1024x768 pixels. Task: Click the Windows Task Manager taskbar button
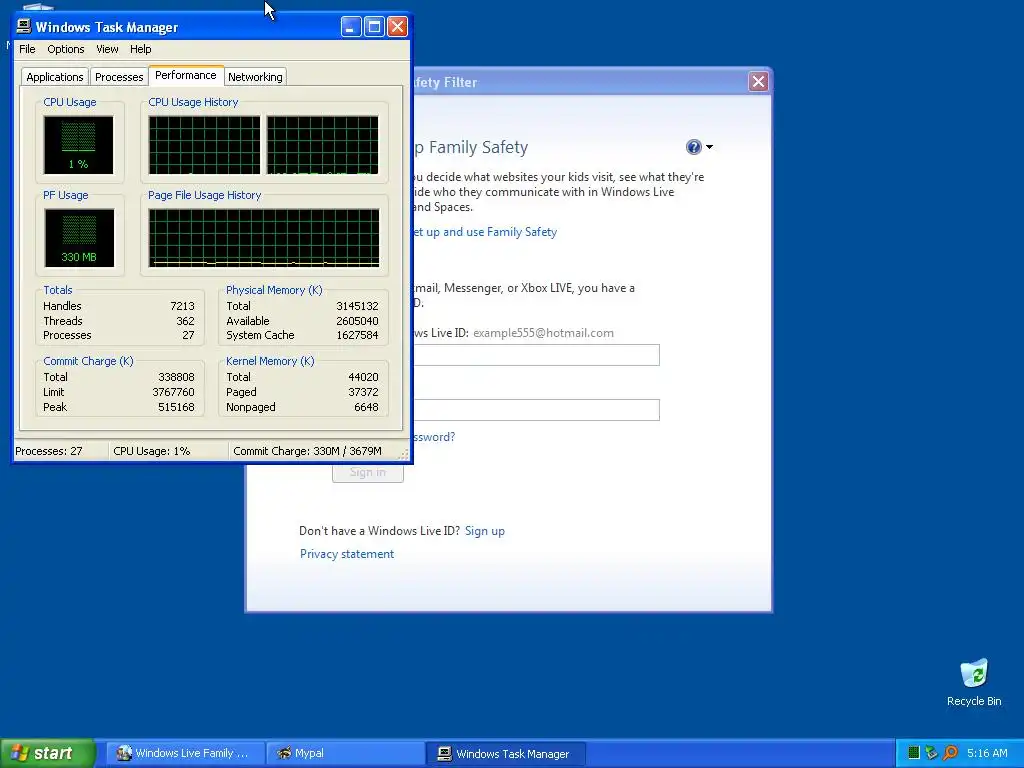pyautogui.click(x=506, y=754)
